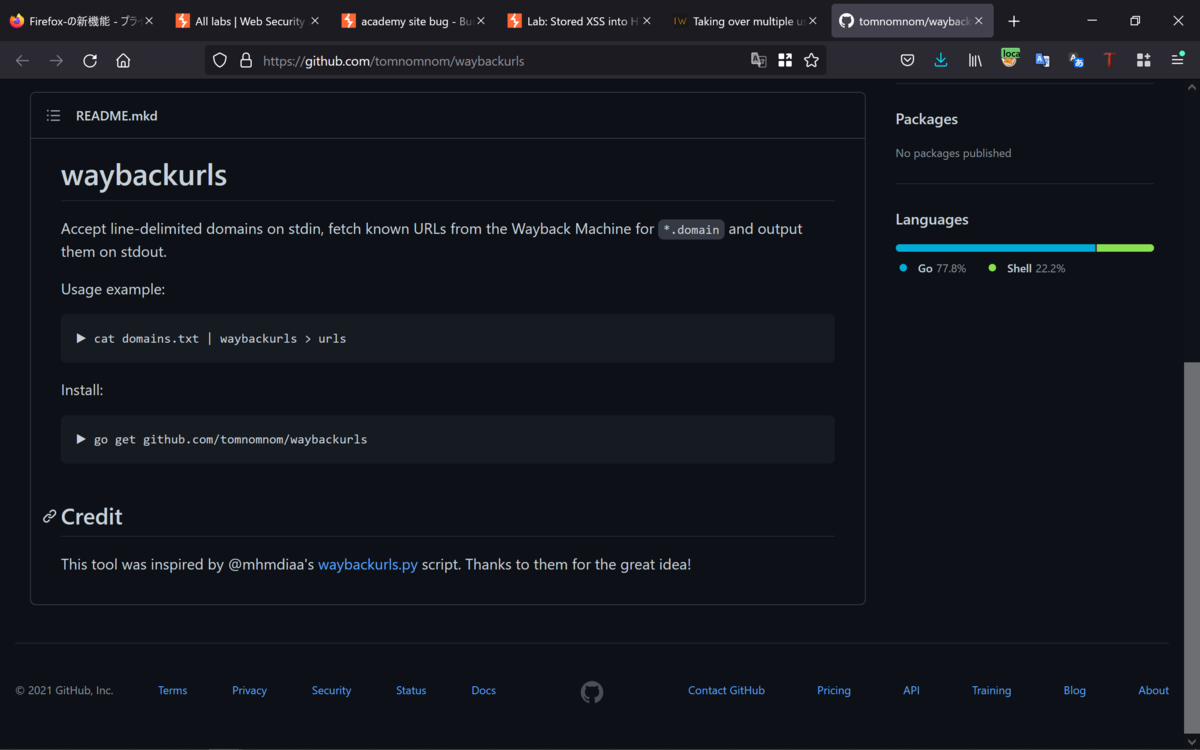
Task: Click the QR code grid icon in address bar
Action: coord(785,60)
